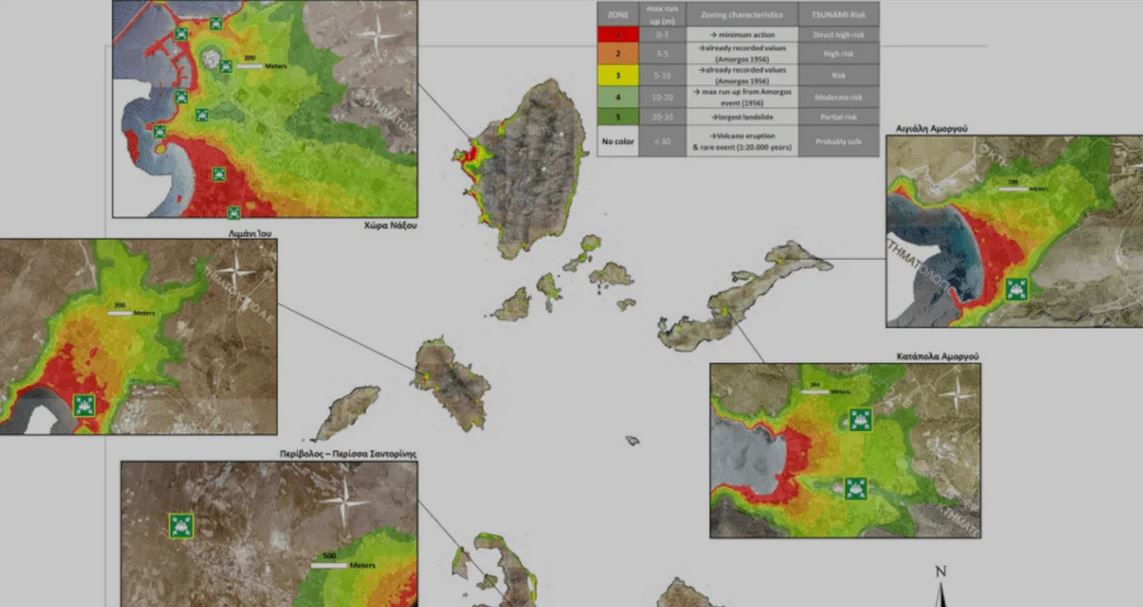Pick the yellow Zone 3 legend swatch
The image size is (1143, 607).
pyautogui.click(x=617, y=76)
